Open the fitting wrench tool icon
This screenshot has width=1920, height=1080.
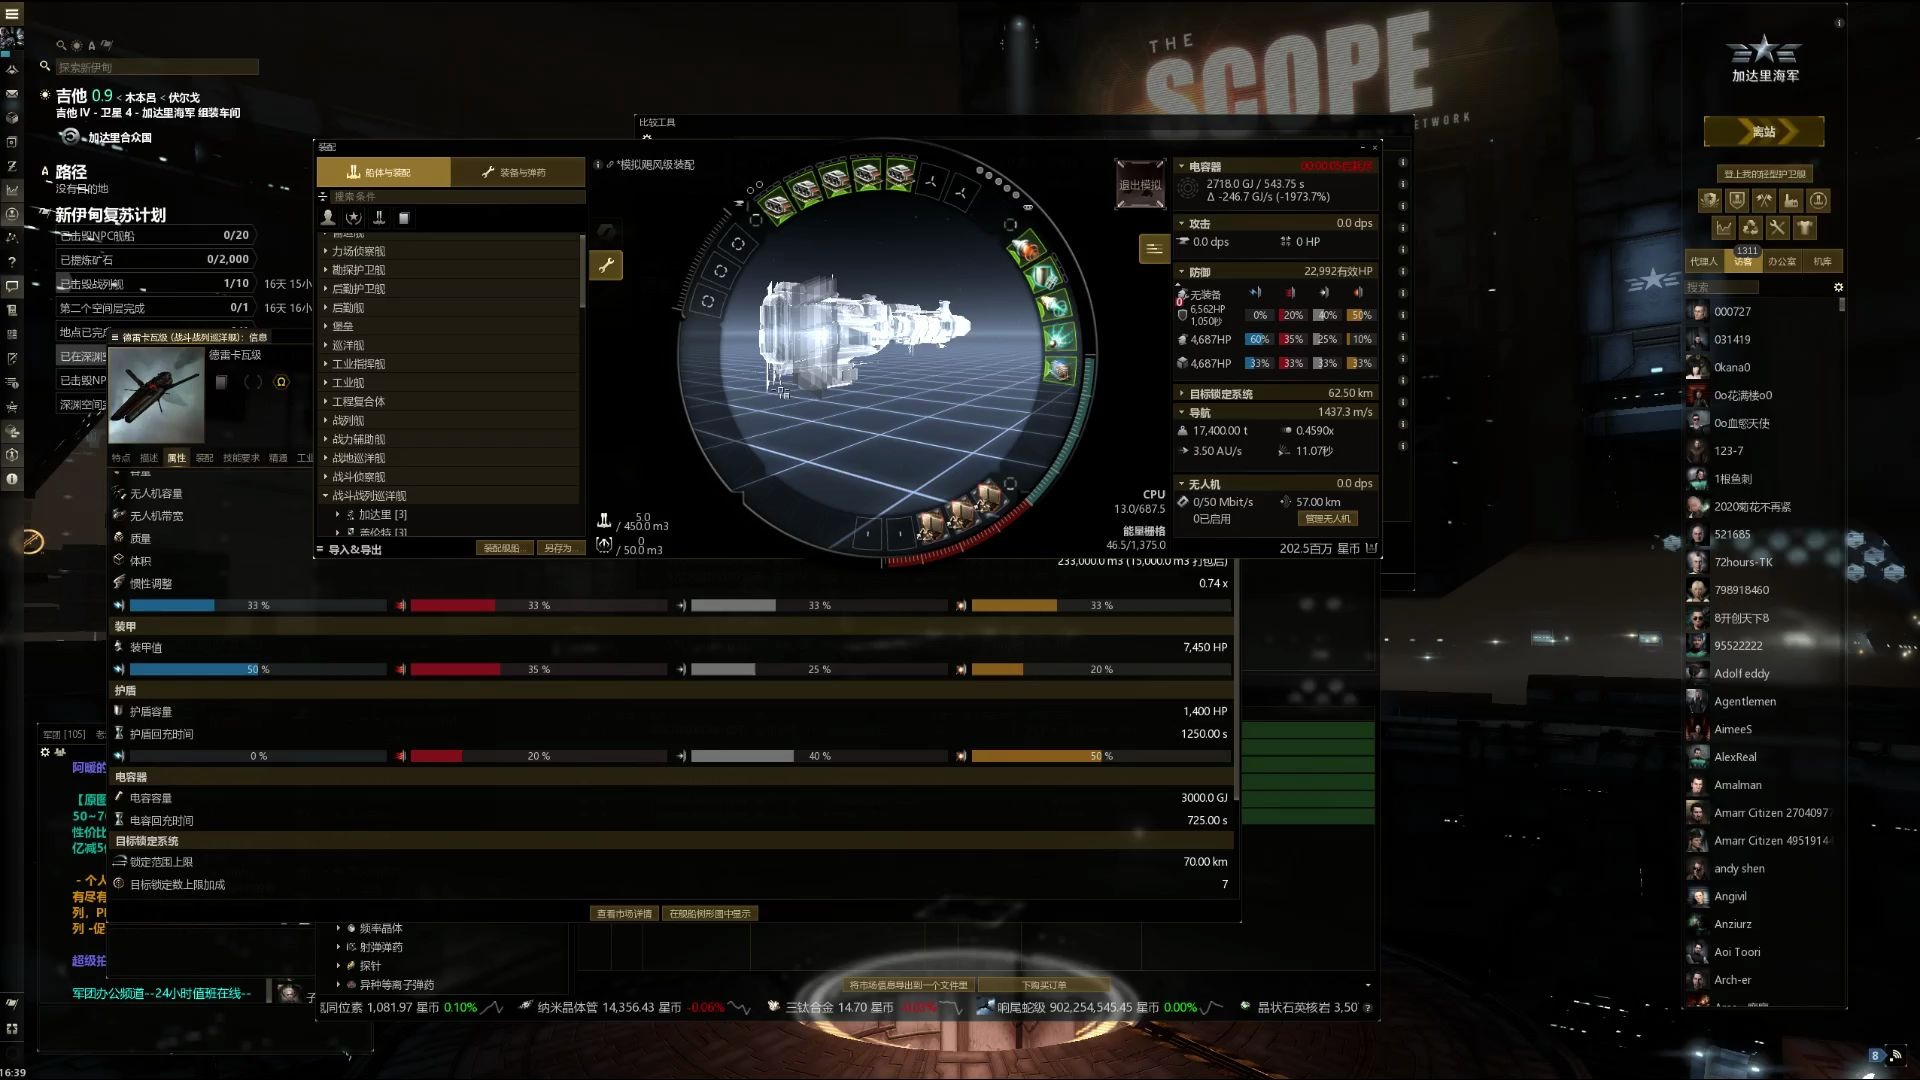point(605,264)
